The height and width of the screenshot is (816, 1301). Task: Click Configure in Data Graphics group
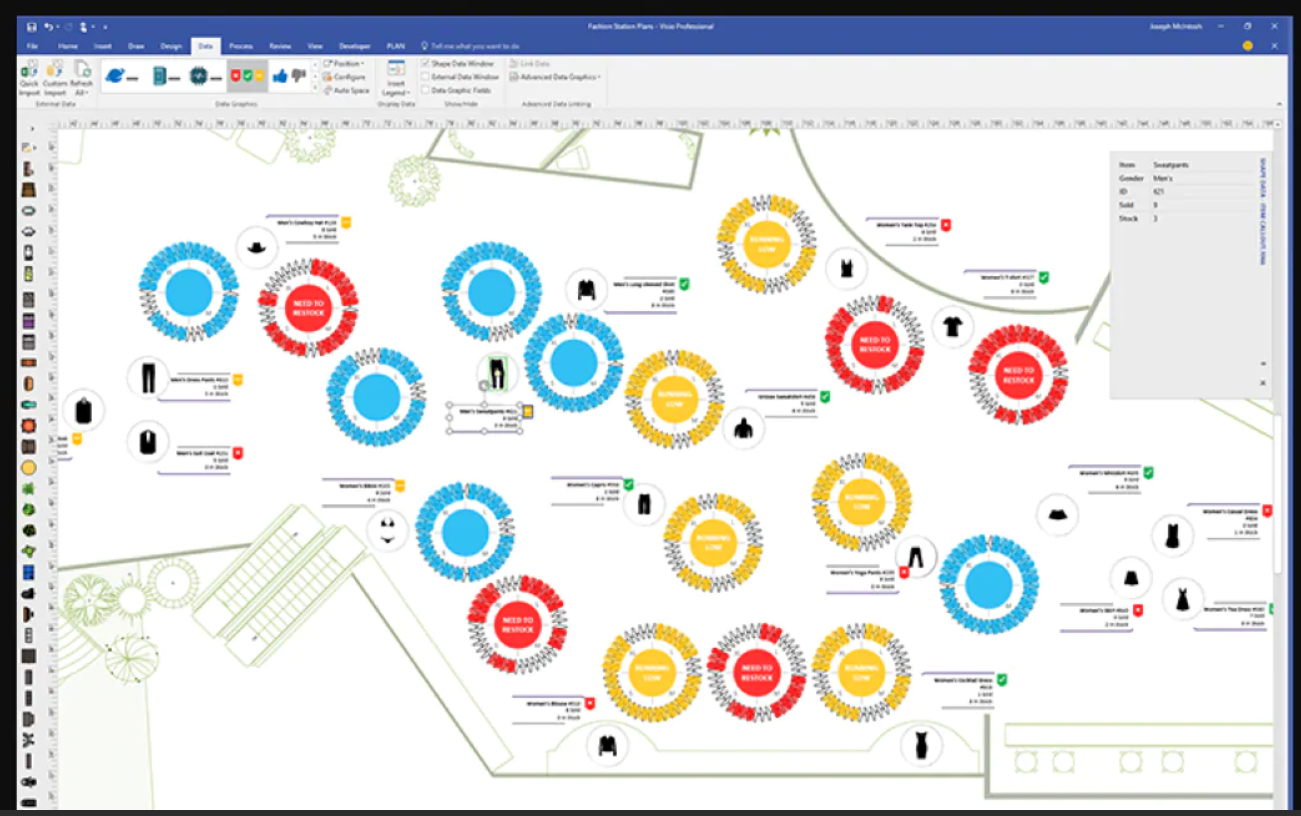(x=344, y=77)
